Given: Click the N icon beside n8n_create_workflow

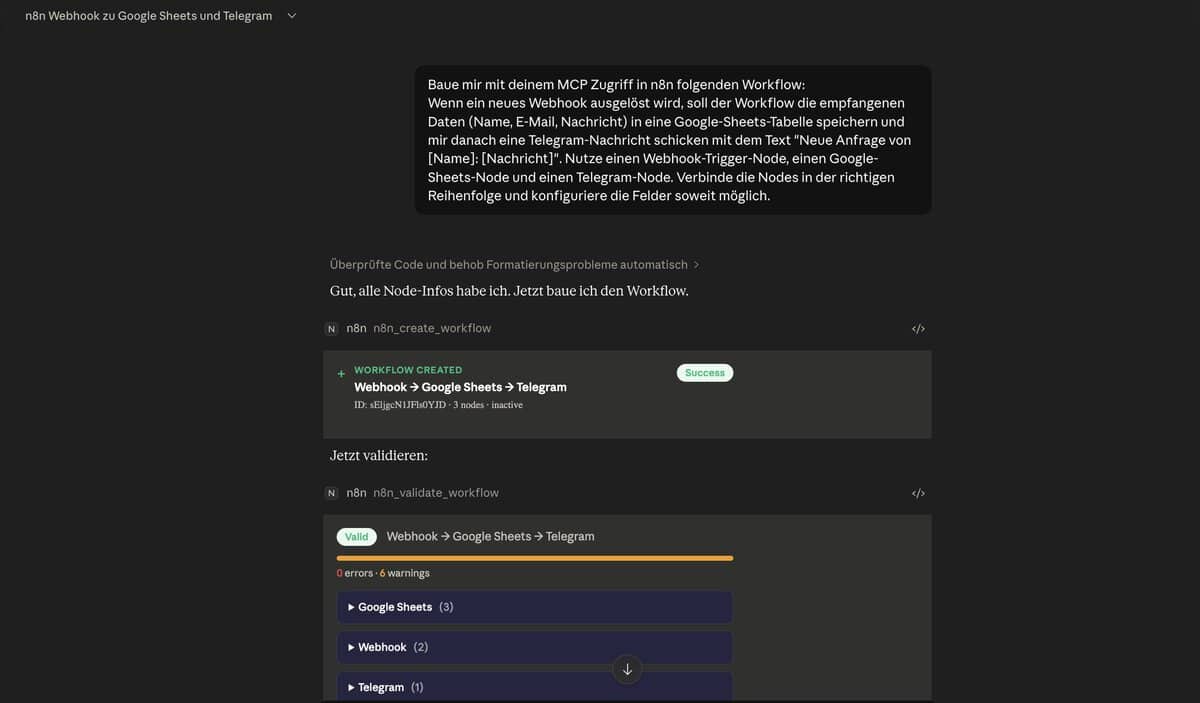Looking at the screenshot, I should pos(331,329).
